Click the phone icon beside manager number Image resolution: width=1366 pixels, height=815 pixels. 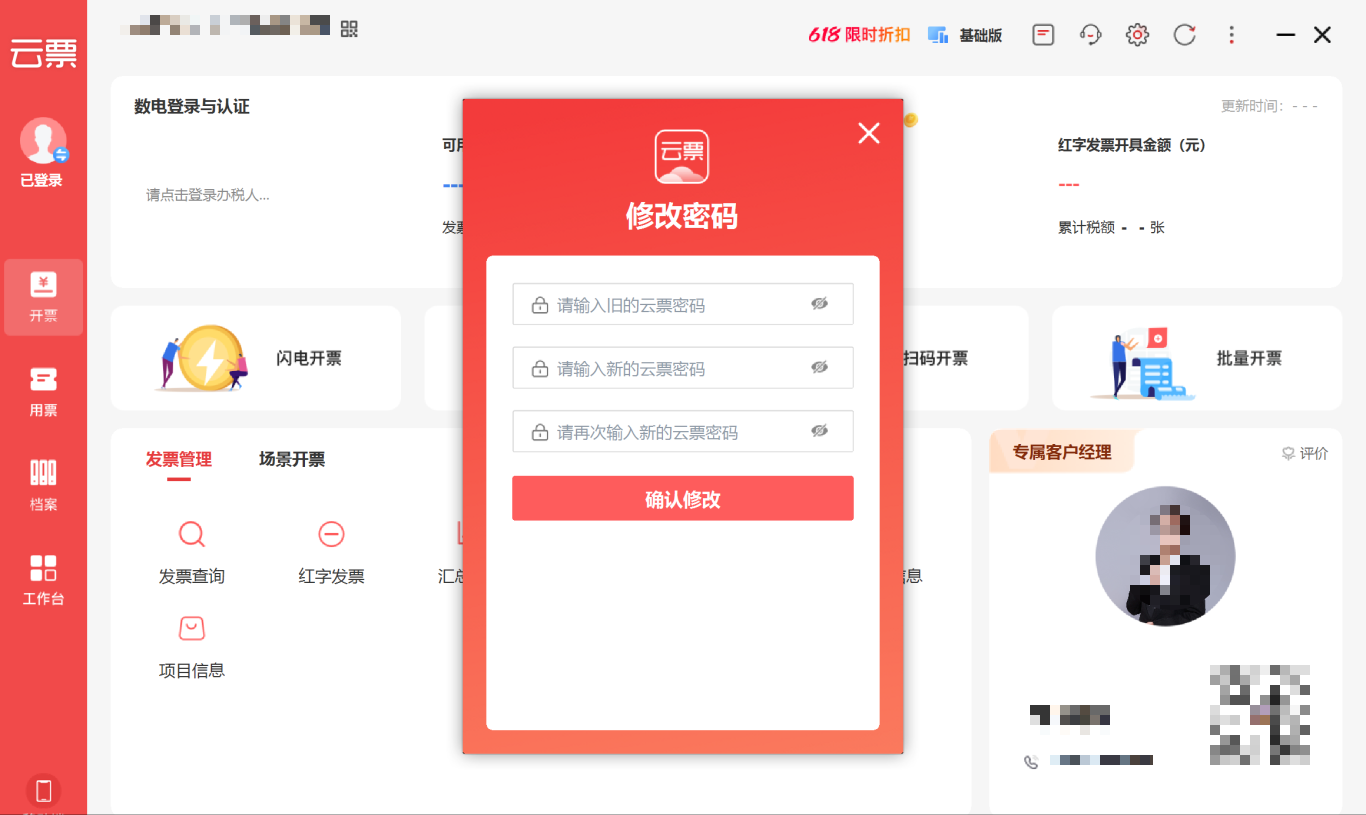[1032, 762]
